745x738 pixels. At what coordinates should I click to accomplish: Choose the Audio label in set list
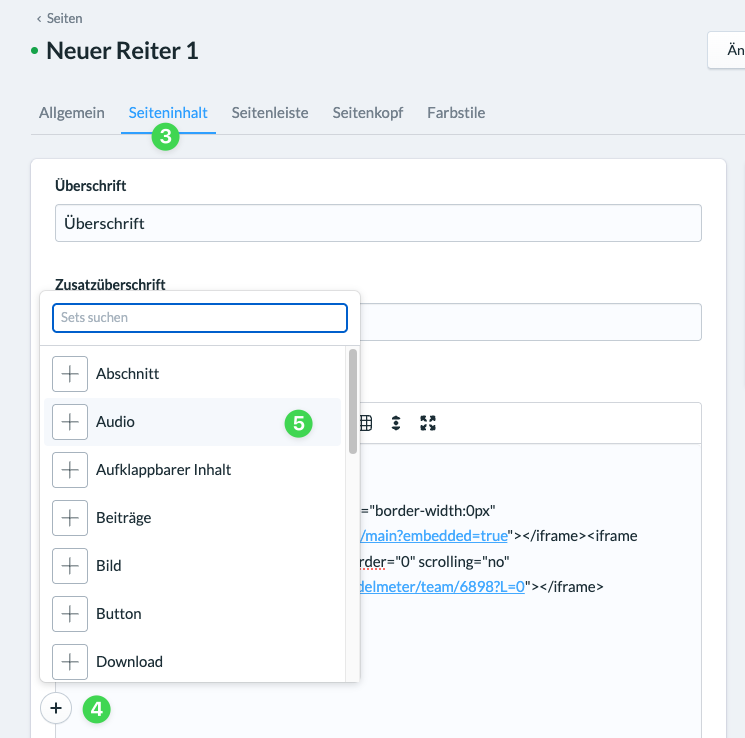pos(115,422)
